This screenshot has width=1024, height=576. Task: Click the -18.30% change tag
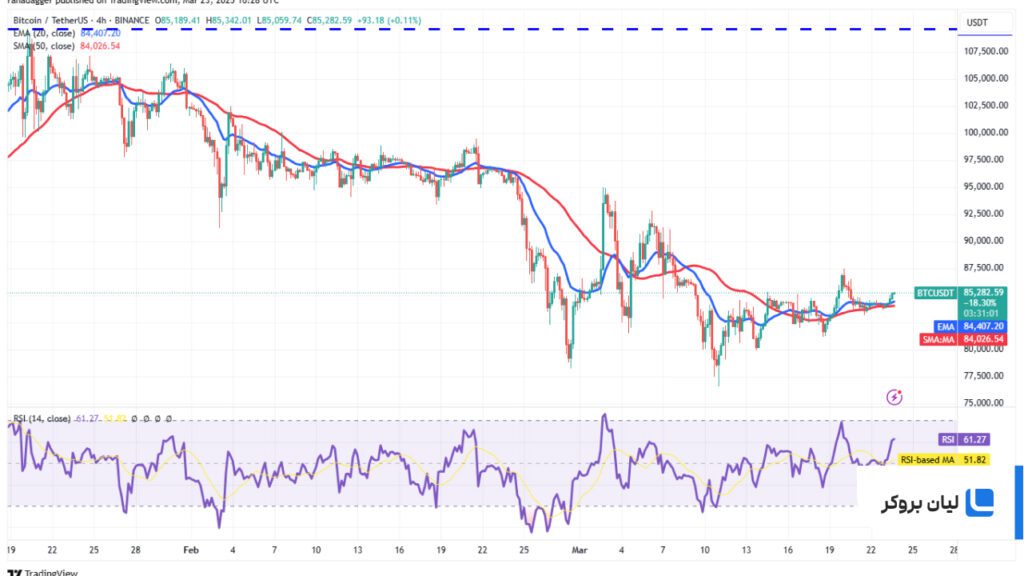tap(980, 303)
